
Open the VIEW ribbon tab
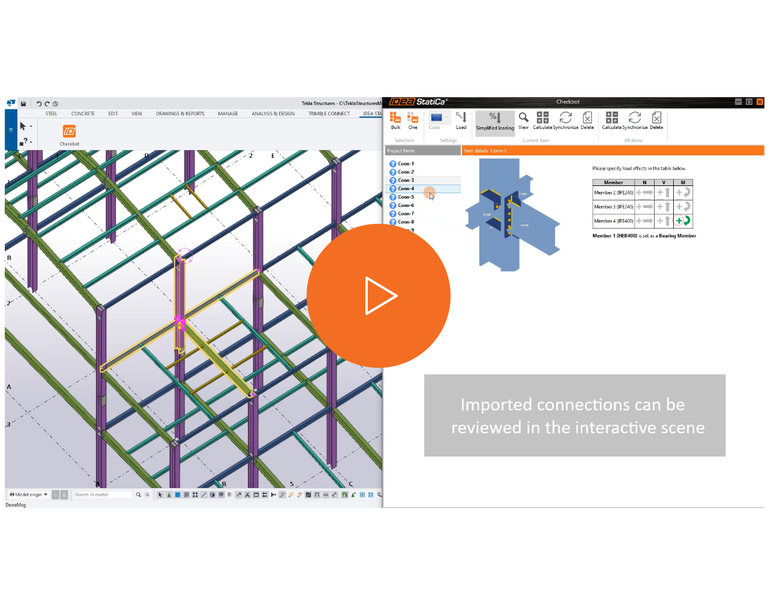[137, 114]
